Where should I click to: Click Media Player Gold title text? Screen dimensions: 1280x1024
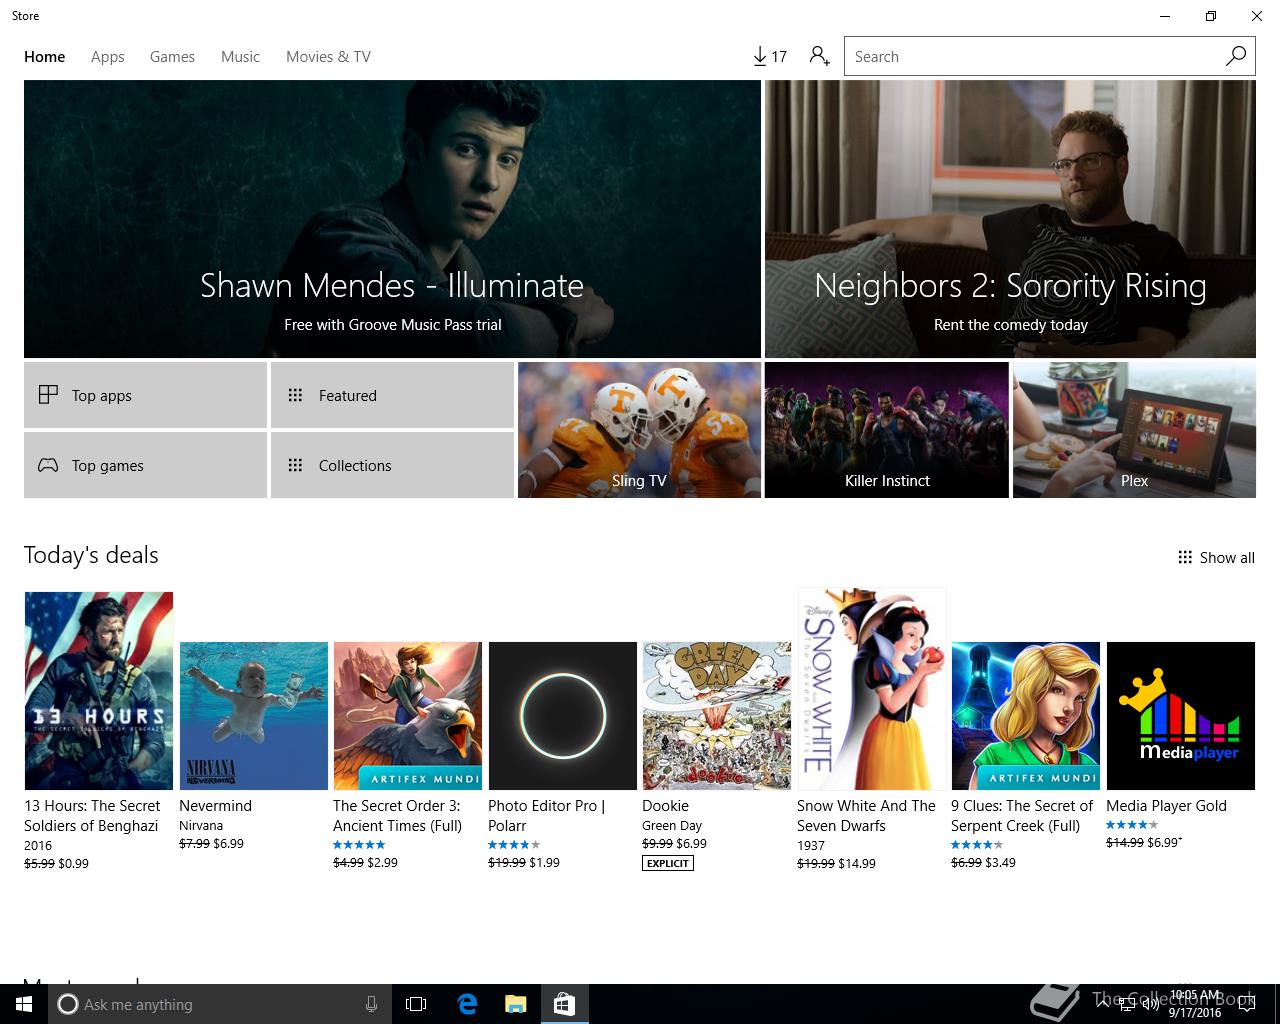pyautogui.click(x=1166, y=806)
